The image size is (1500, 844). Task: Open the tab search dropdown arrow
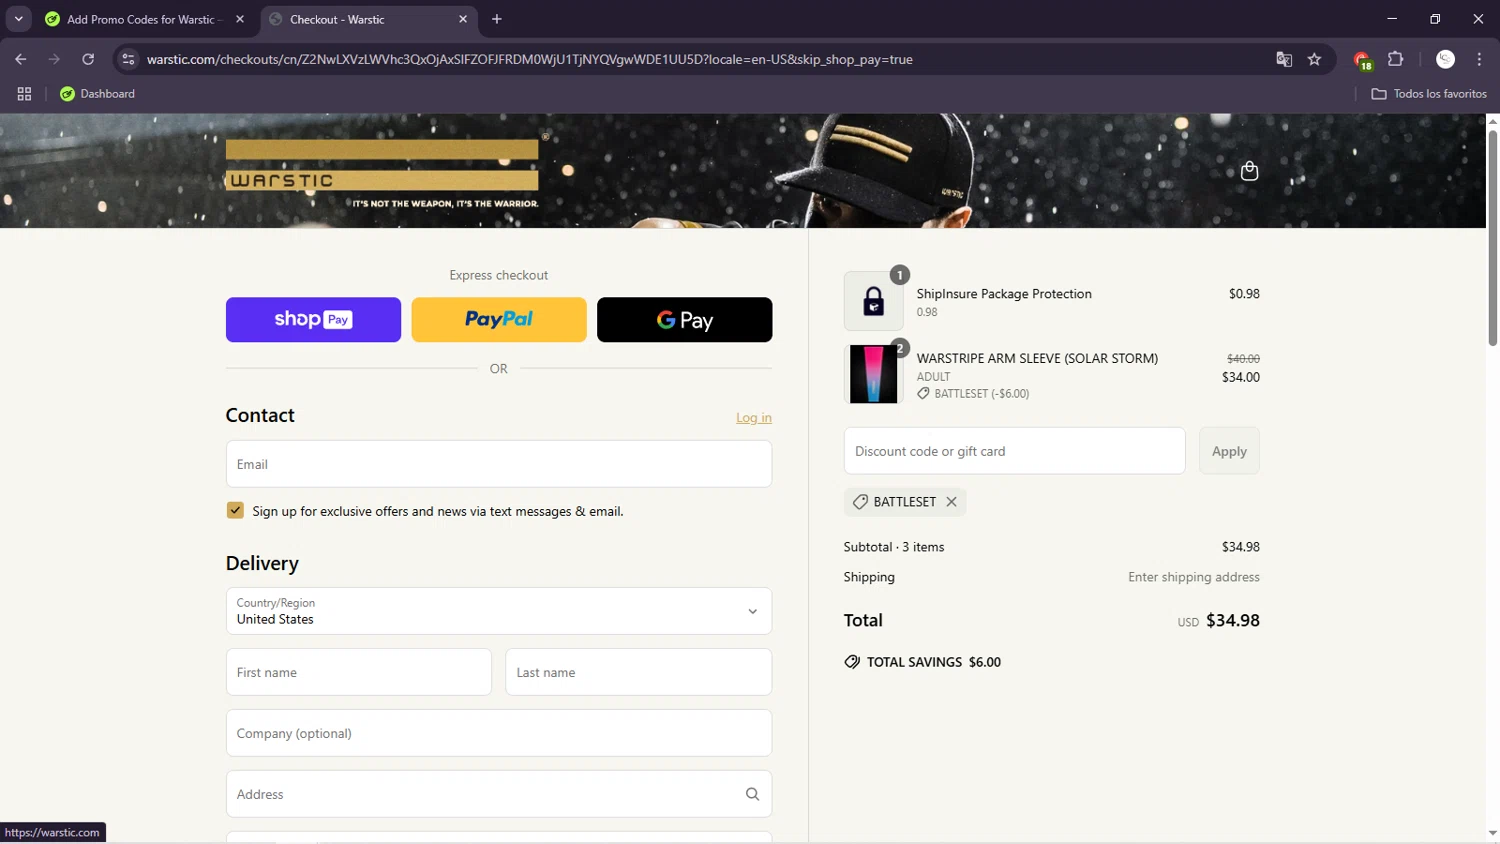click(x=18, y=19)
